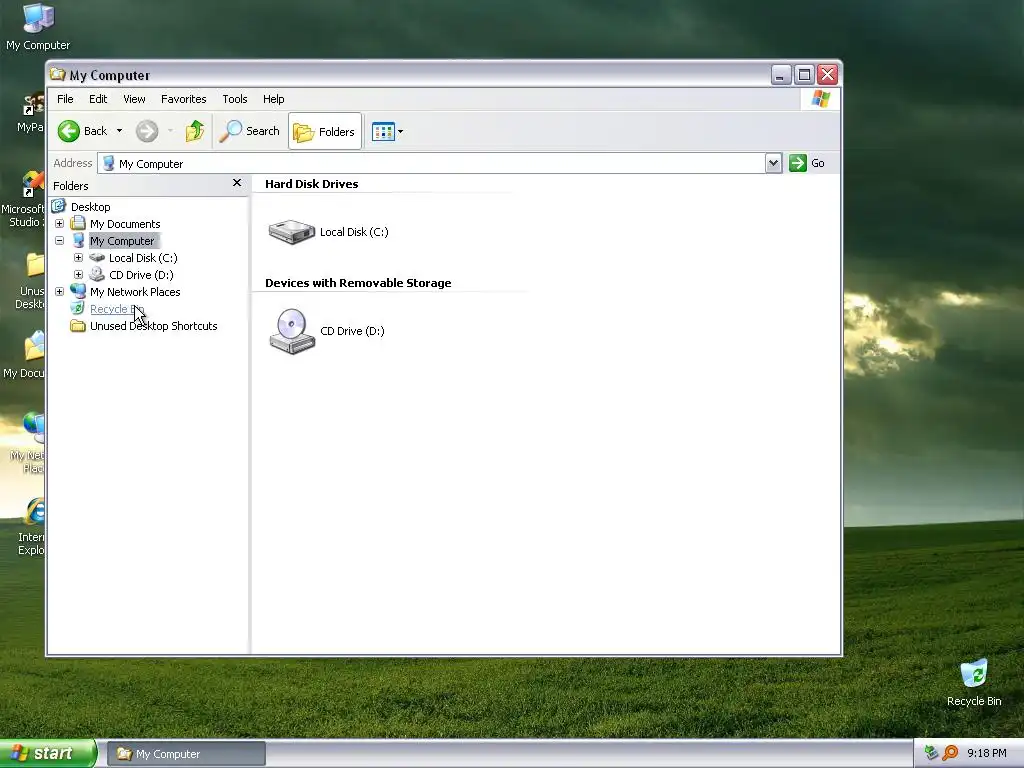Click My Computer taskbar button
The width and height of the screenshot is (1024, 768).
pos(186,754)
